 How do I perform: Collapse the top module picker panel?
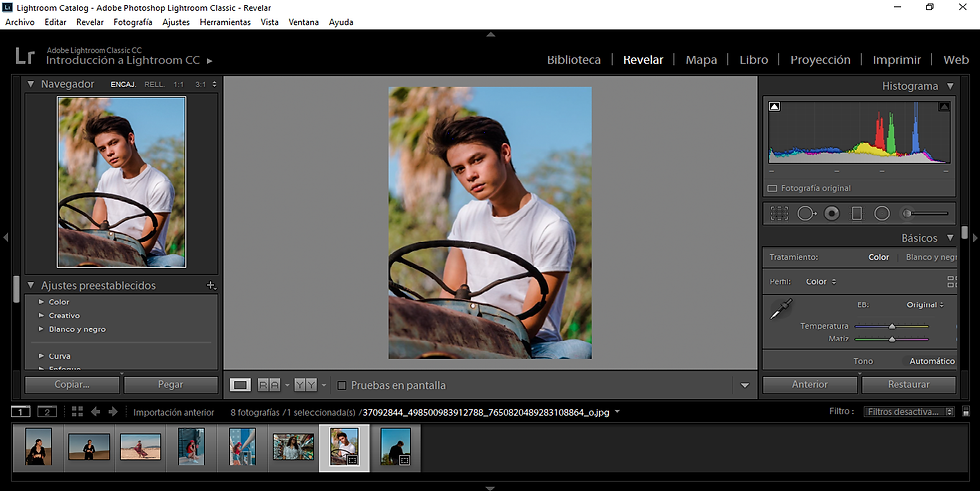coord(491,35)
